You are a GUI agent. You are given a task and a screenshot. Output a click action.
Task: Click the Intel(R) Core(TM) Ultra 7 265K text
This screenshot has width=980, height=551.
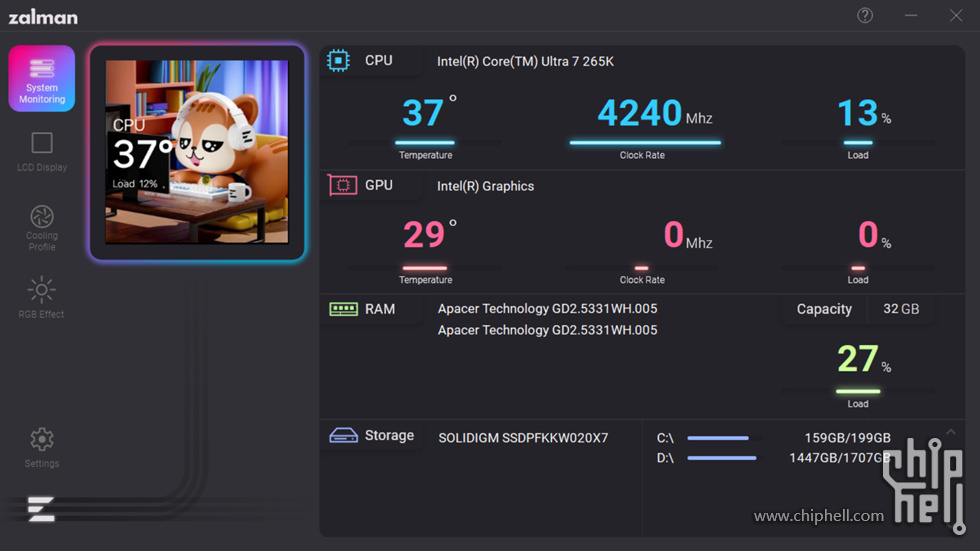(525, 61)
